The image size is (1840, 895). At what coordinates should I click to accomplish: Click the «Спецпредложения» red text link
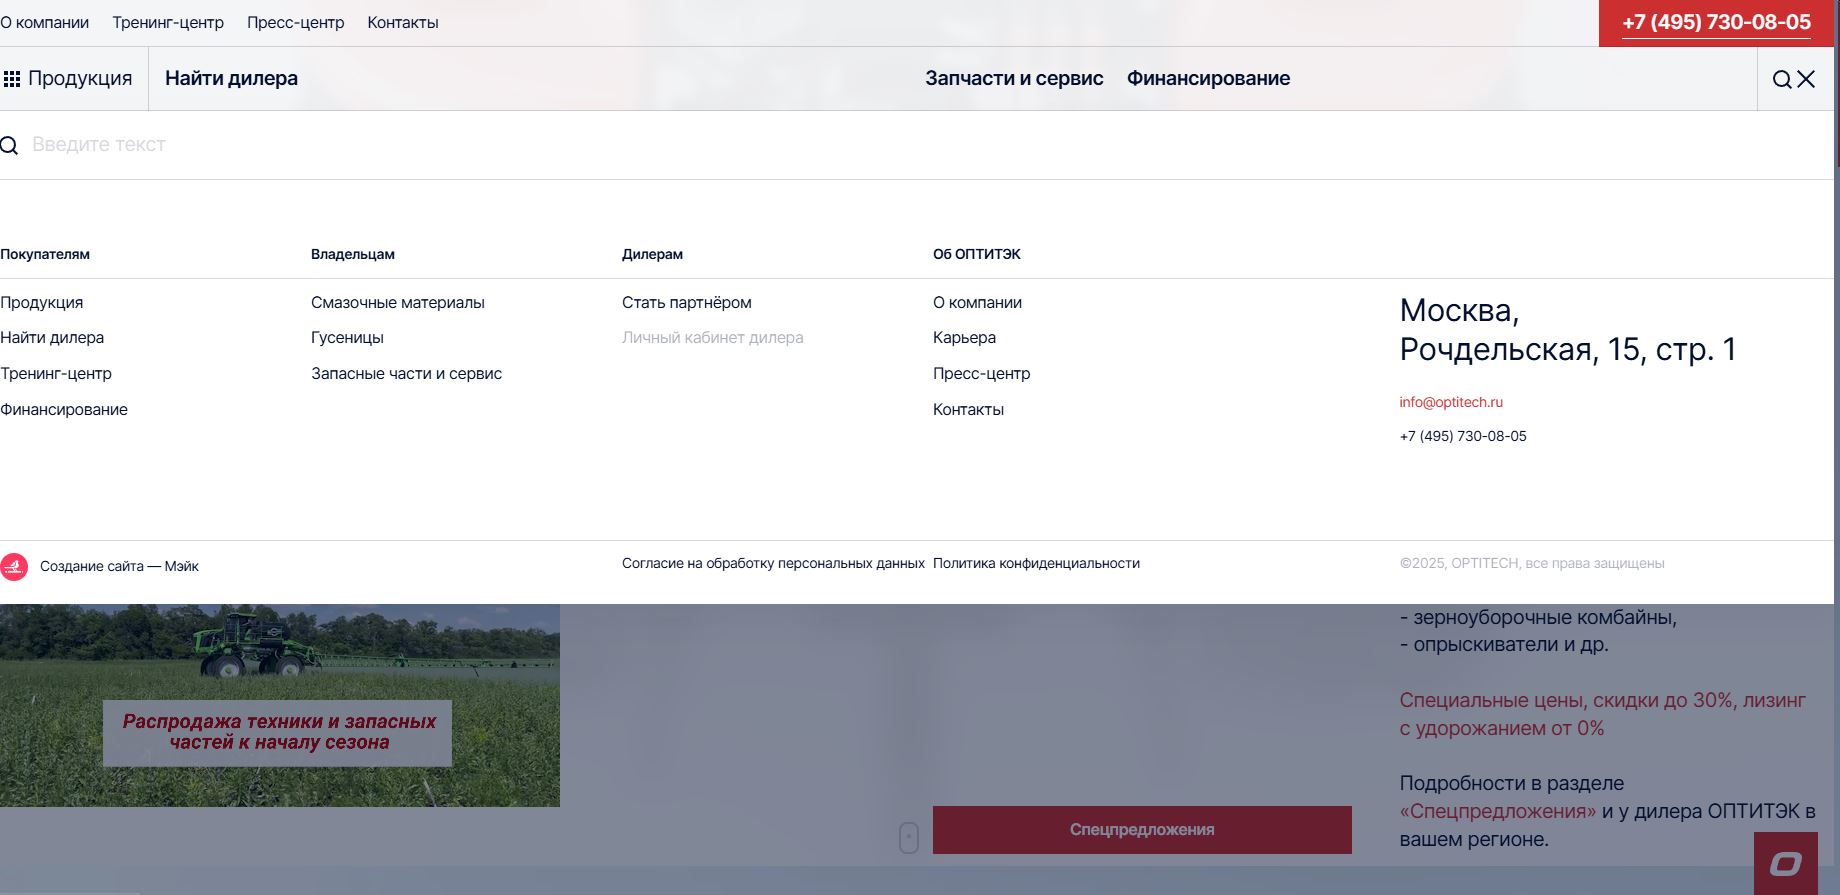tap(1498, 811)
